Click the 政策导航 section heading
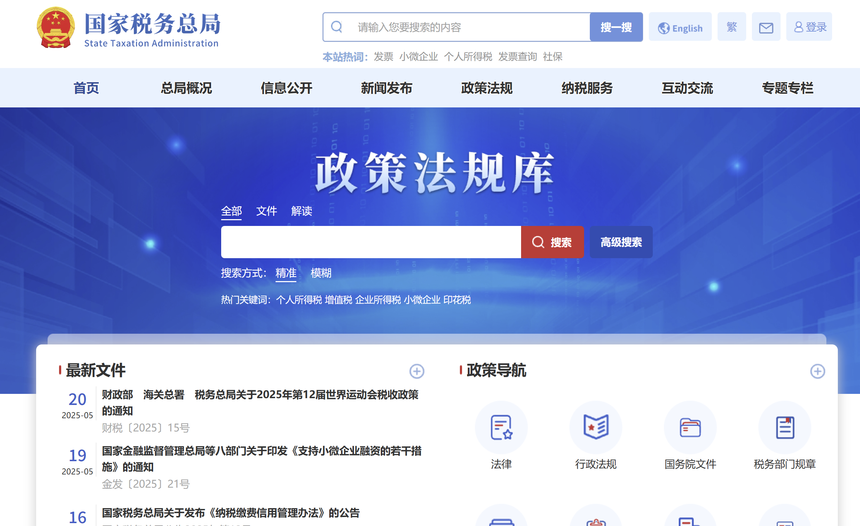The width and height of the screenshot is (860, 526). coord(496,370)
